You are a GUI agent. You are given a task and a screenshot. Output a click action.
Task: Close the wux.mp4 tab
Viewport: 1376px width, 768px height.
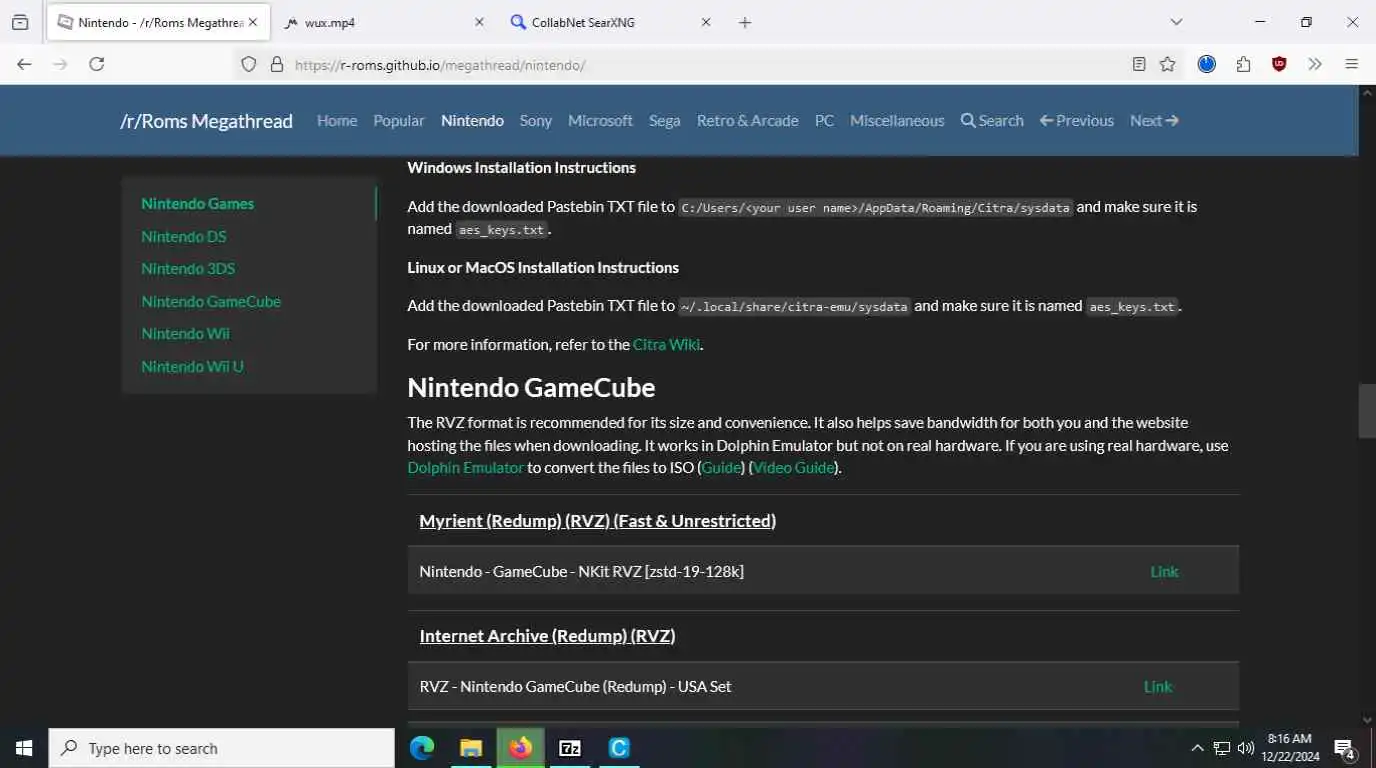[479, 22]
